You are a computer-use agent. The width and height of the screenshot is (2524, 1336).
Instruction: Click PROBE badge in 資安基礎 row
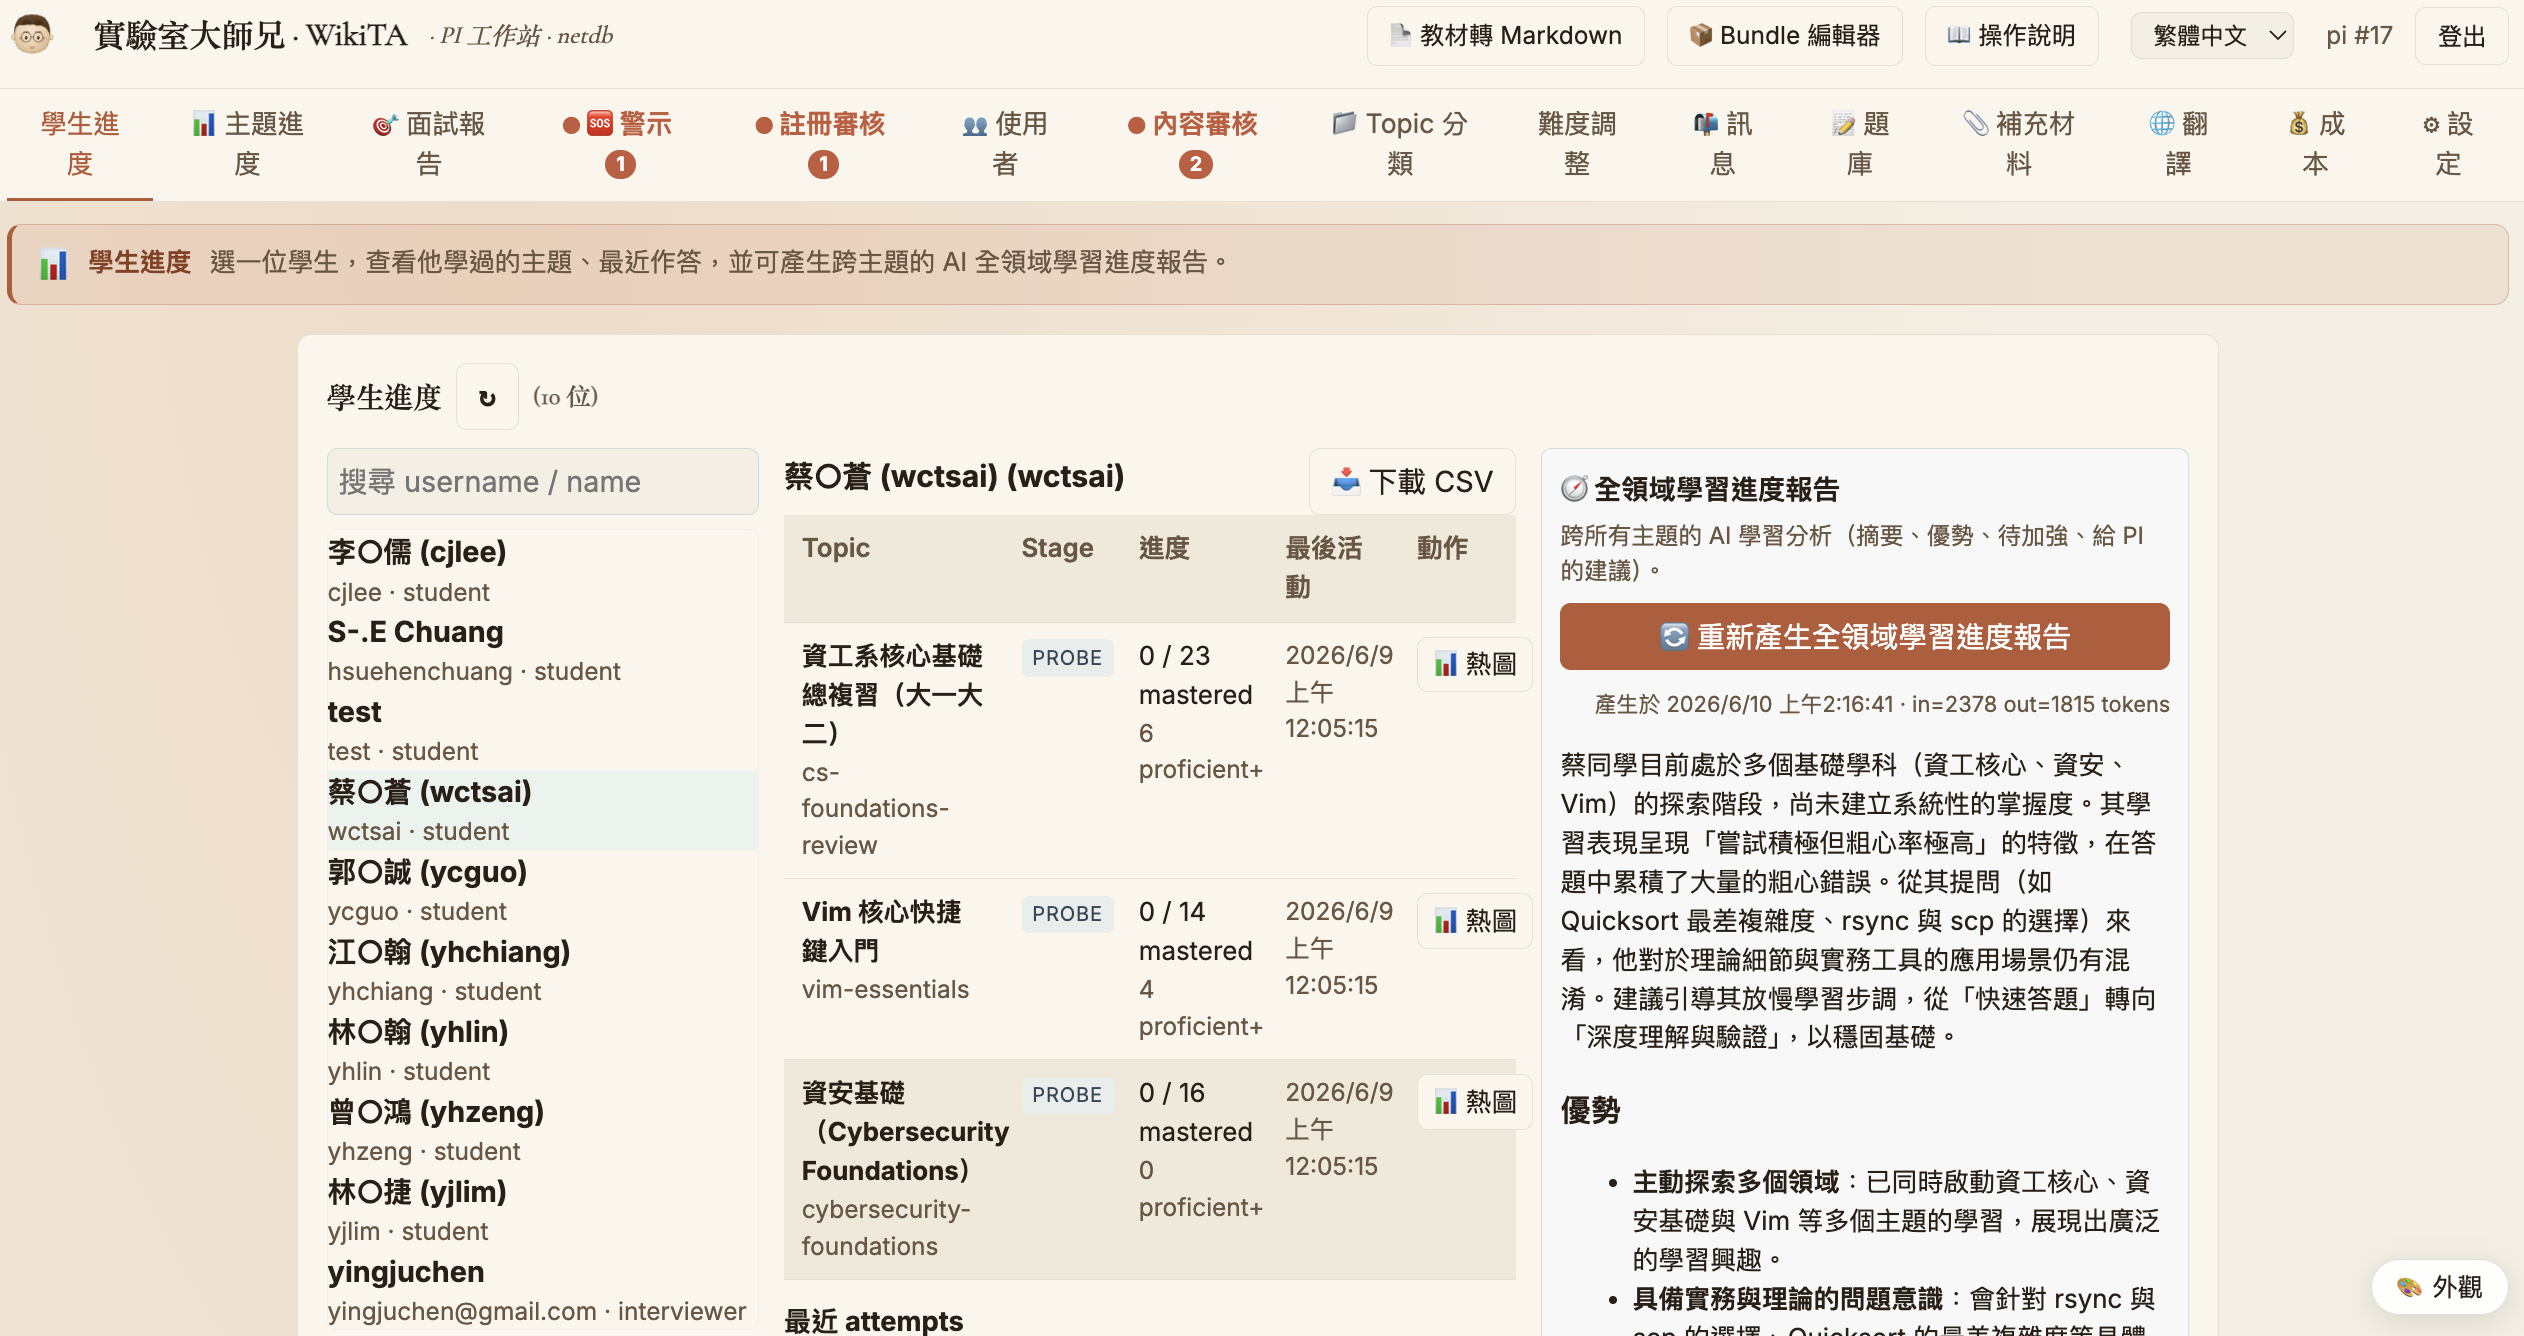1067,1095
